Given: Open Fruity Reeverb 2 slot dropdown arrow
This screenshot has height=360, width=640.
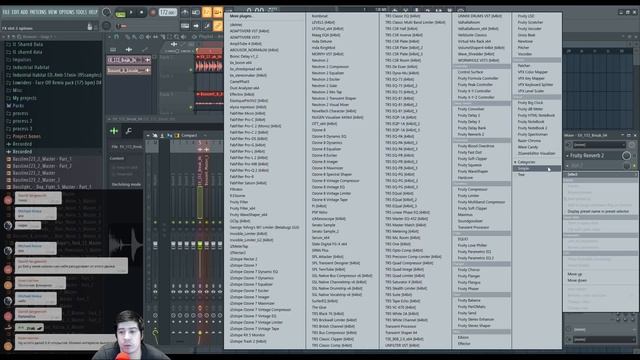Looking at the screenshot, I should (x=567, y=156).
